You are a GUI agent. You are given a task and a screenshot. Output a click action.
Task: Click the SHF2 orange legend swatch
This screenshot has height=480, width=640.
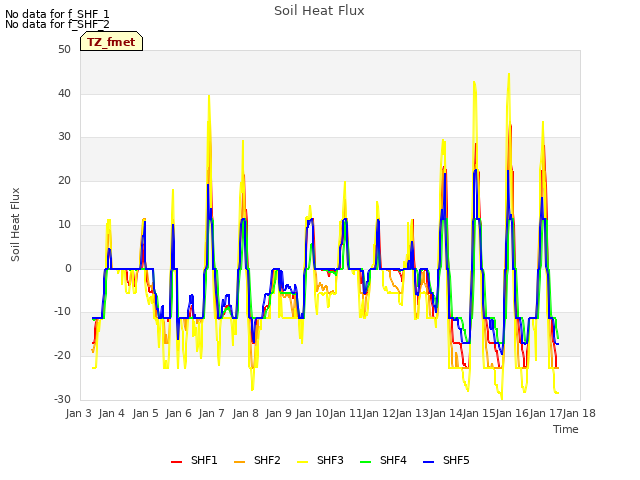pyautogui.click(x=240, y=462)
